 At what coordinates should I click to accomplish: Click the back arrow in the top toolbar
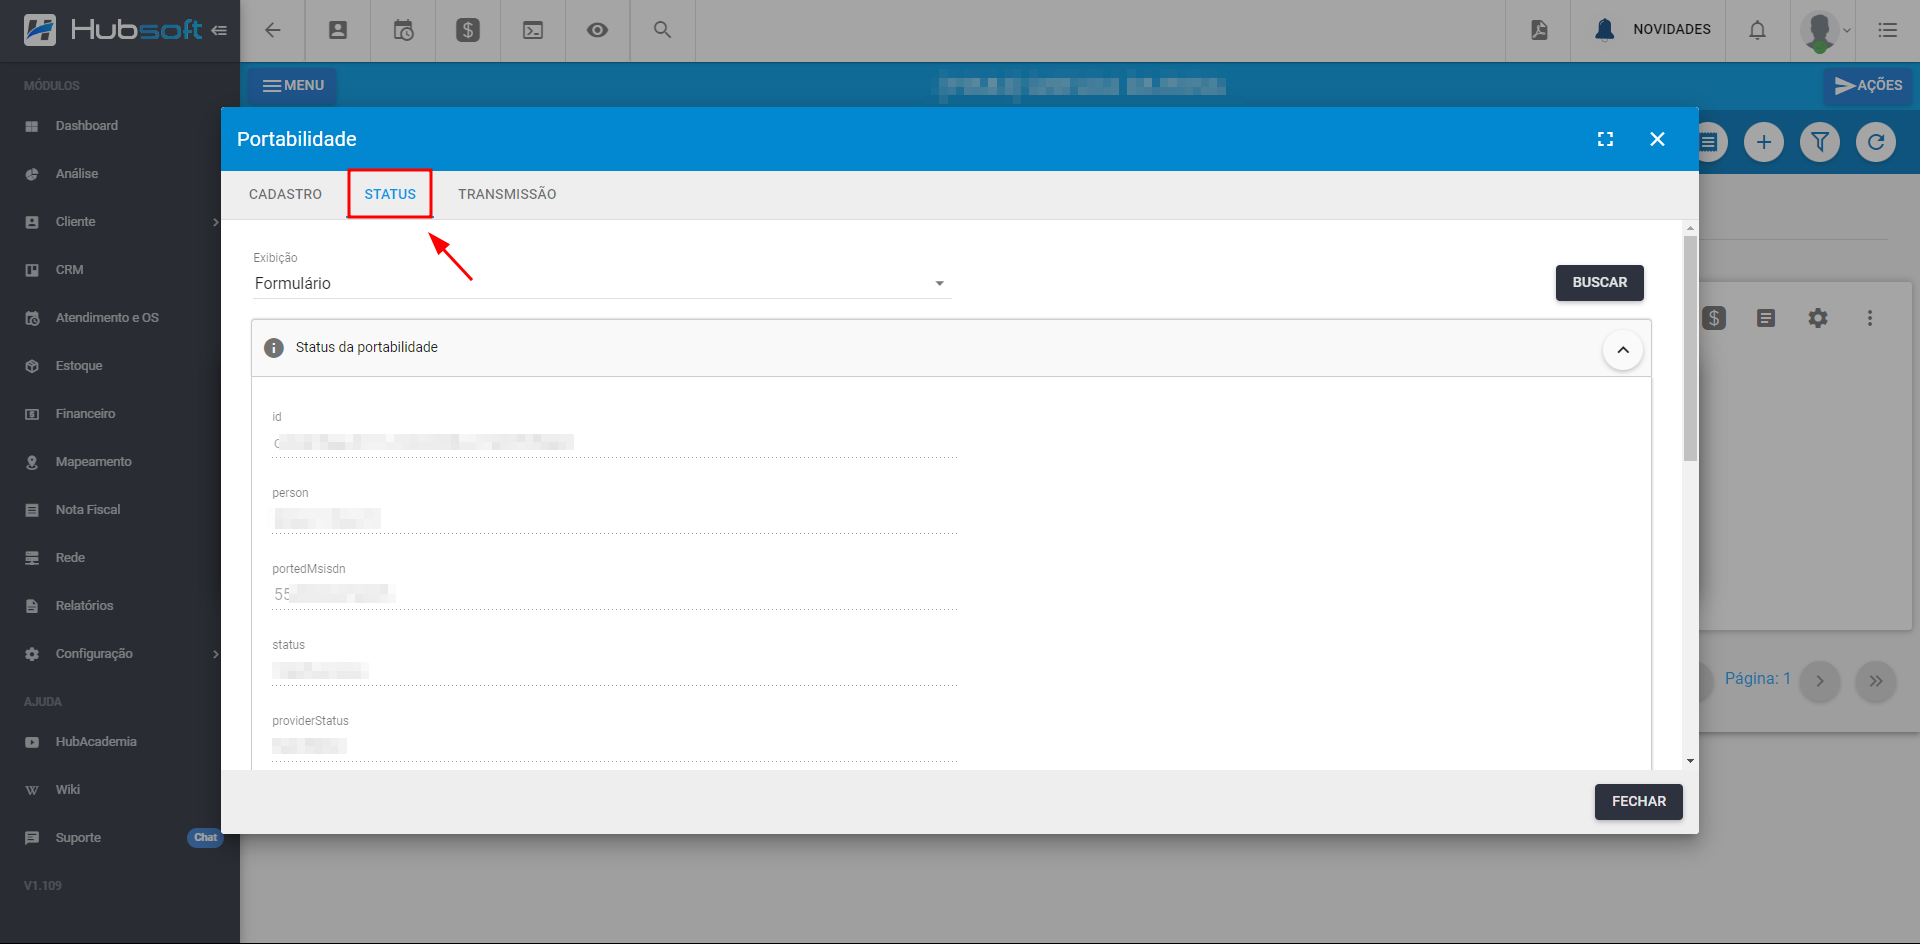pos(272,30)
